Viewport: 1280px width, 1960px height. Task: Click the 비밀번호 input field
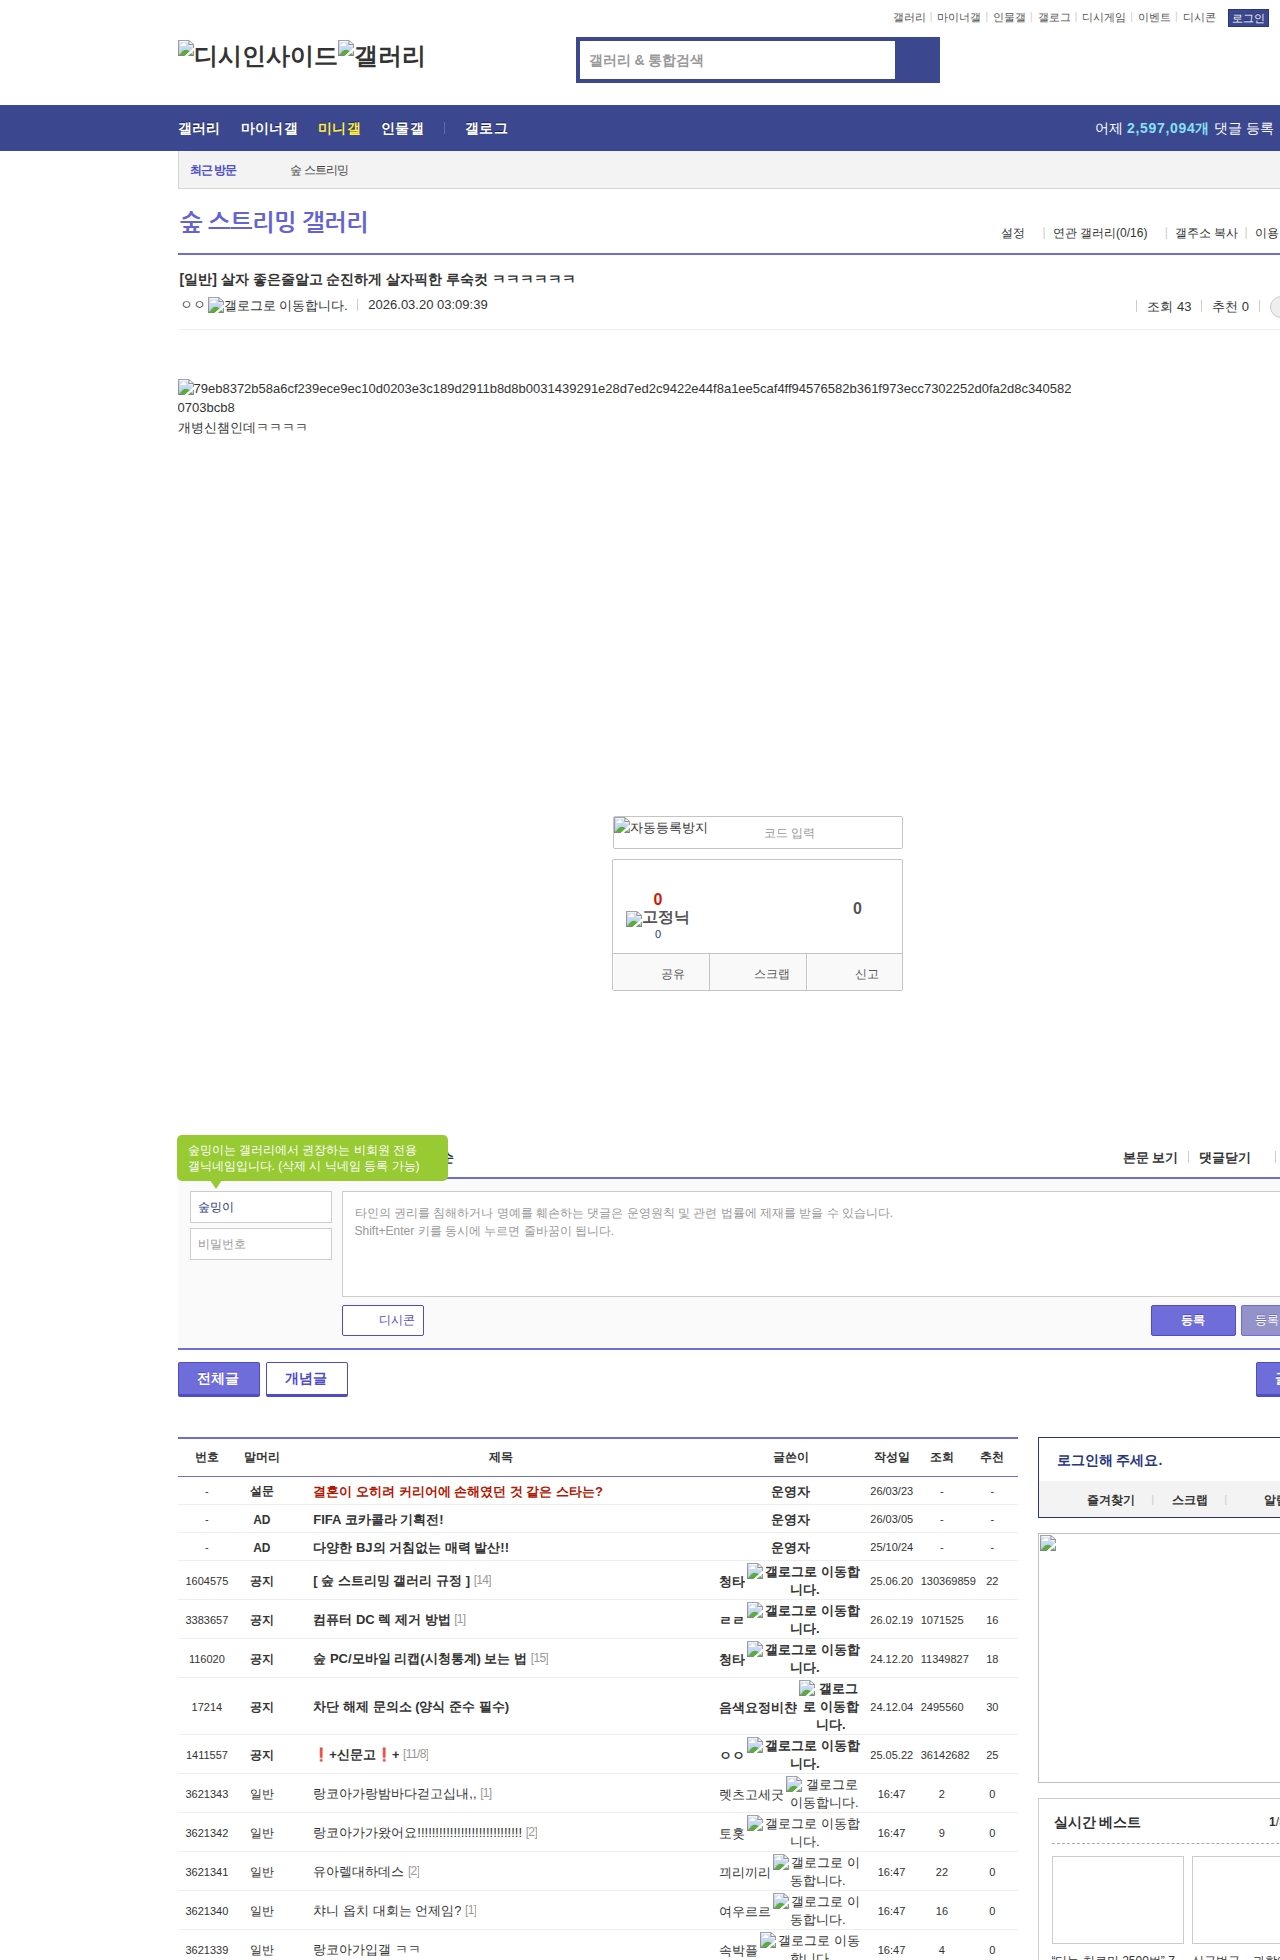pyautogui.click(x=261, y=1244)
